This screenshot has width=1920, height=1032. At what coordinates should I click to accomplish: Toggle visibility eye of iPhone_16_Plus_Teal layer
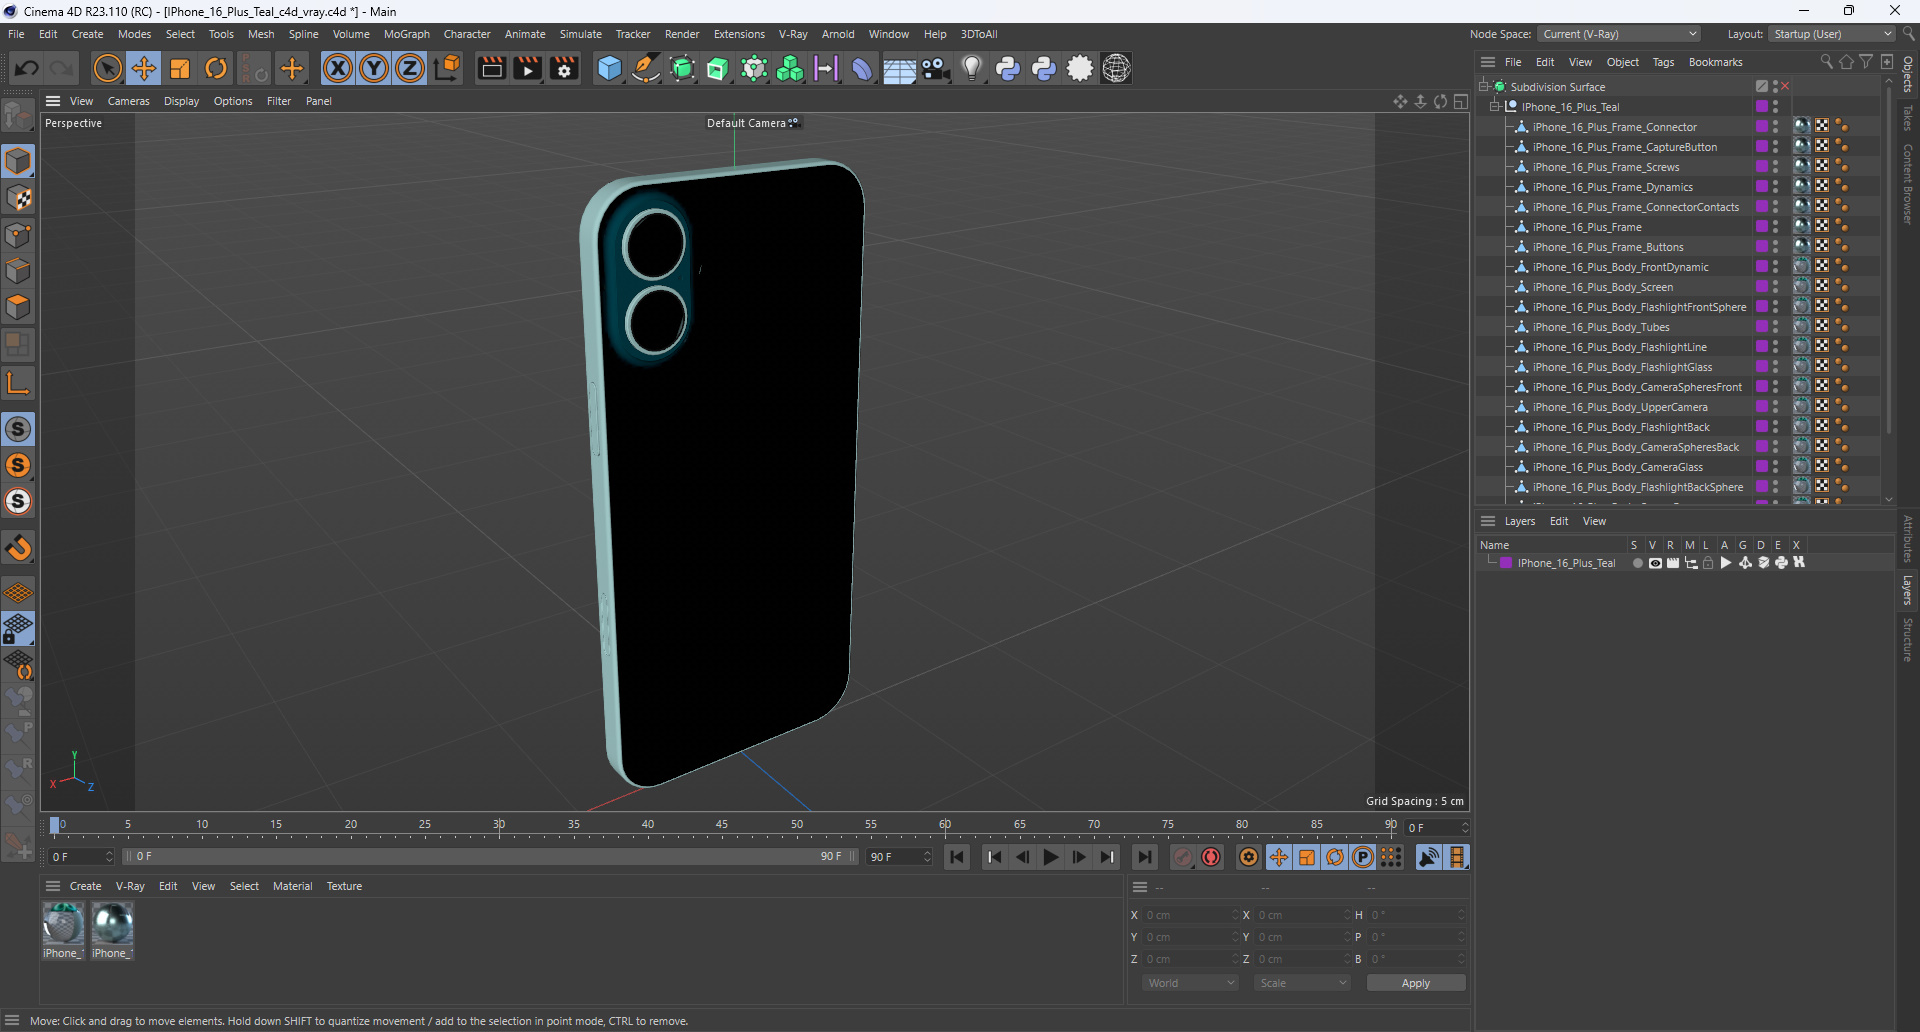click(1655, 563)
